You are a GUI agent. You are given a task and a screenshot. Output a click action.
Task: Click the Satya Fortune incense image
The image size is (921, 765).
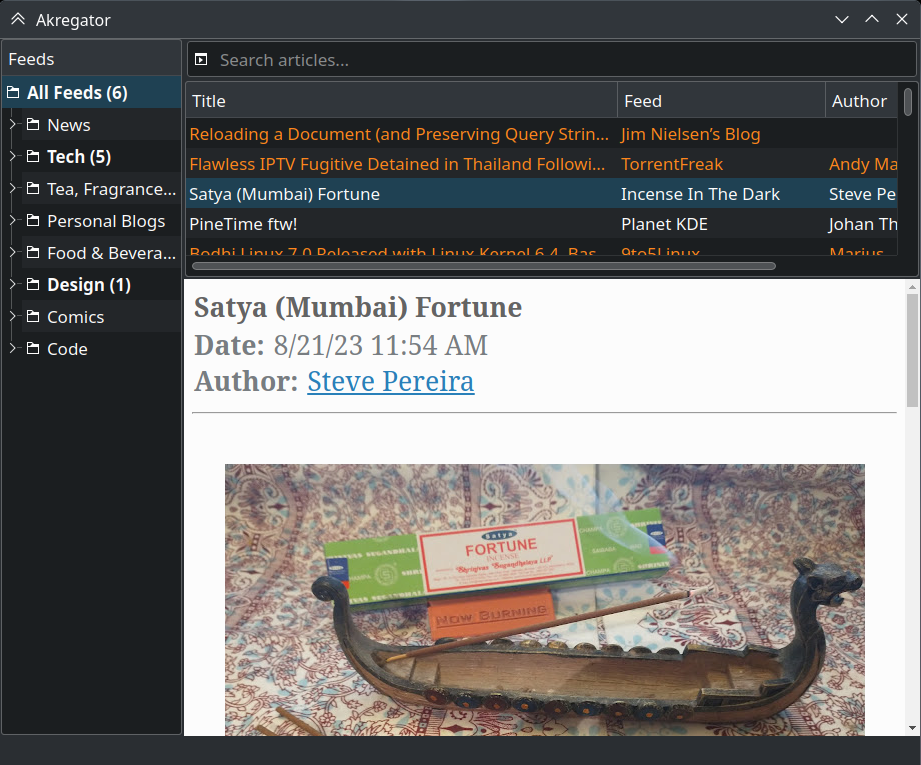(544, 600)
